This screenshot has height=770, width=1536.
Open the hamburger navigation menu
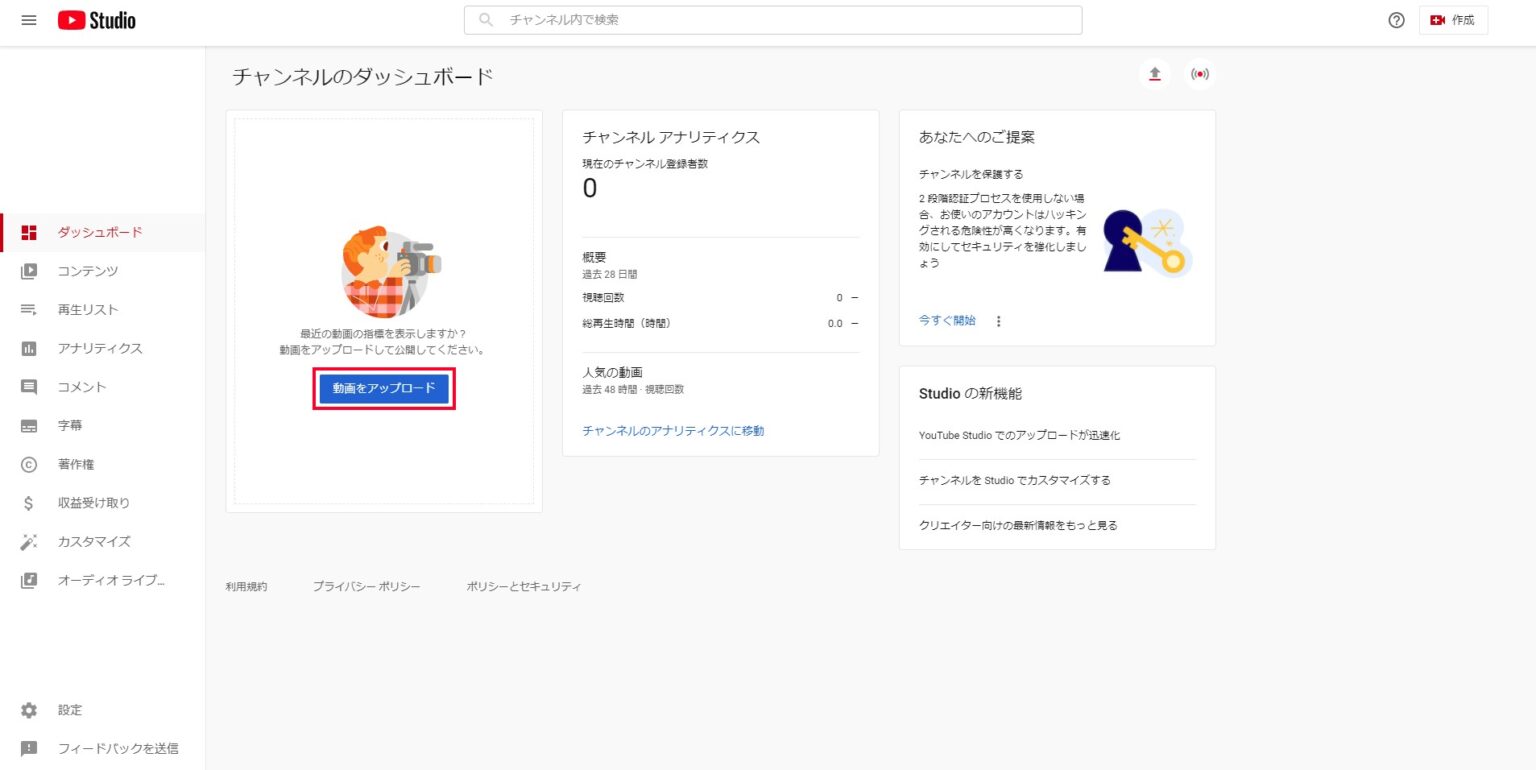[x=29, y=20]
